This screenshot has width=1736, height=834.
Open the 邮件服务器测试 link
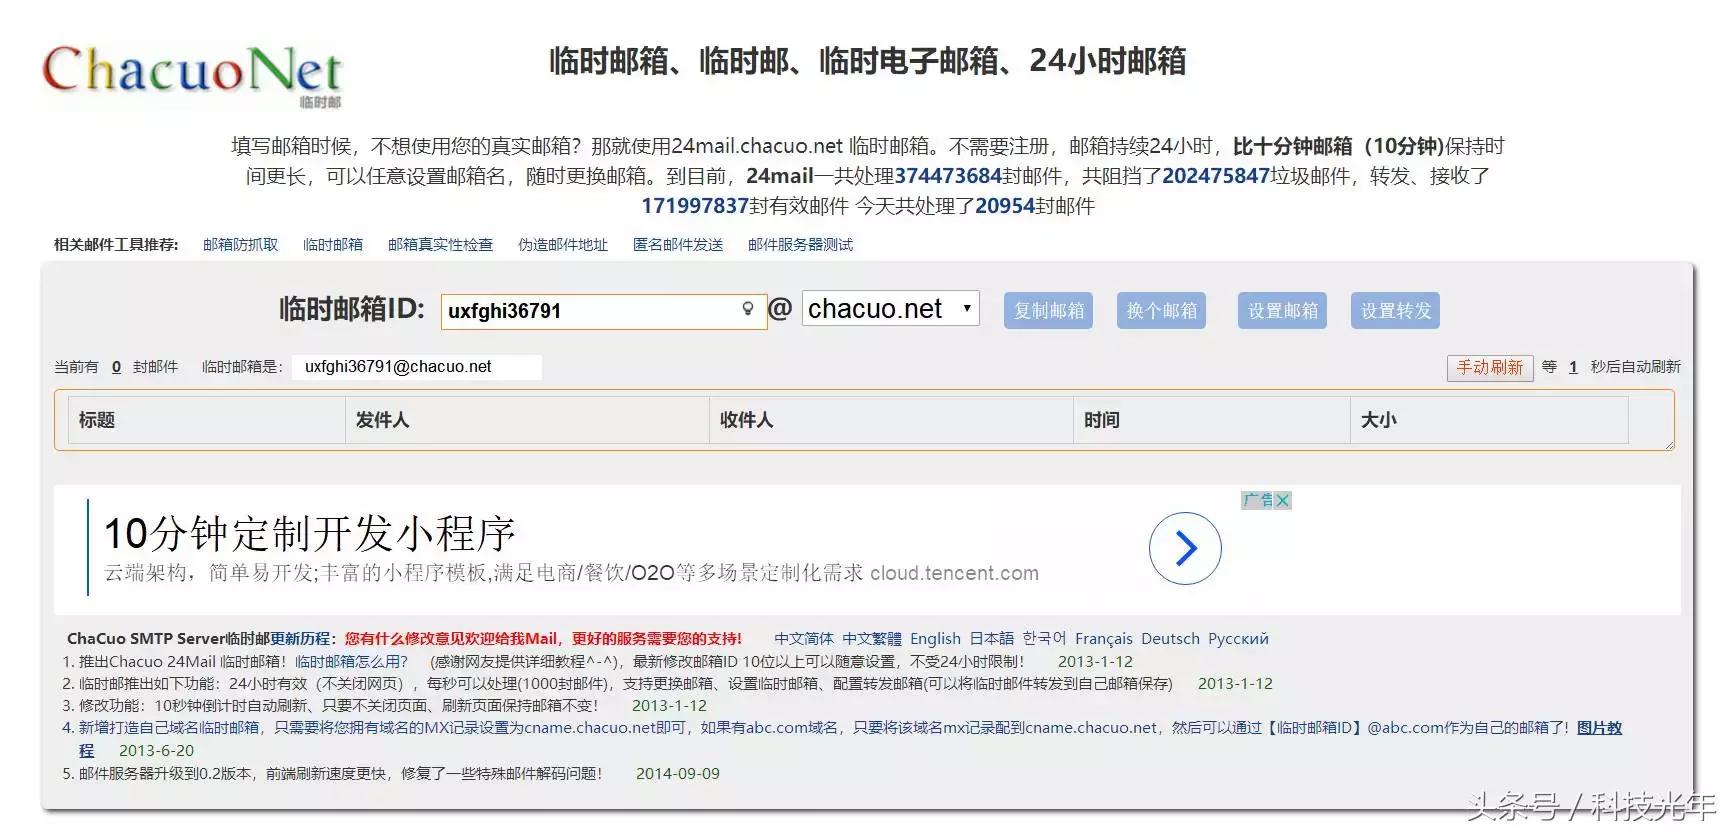[x=800, y=245]
